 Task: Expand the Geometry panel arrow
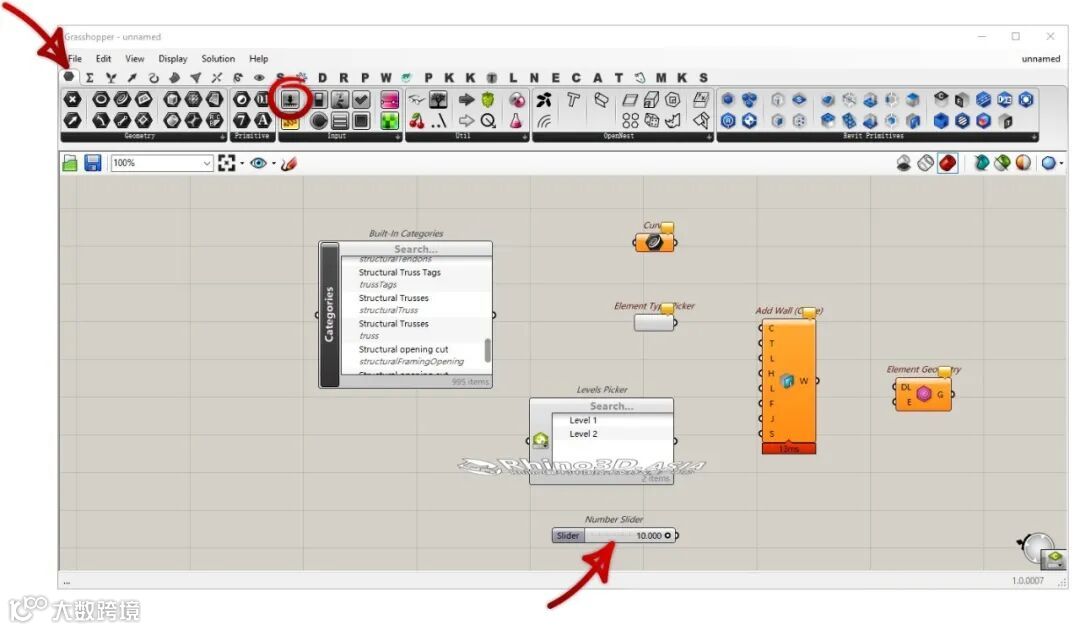click(x=222, y=137)
